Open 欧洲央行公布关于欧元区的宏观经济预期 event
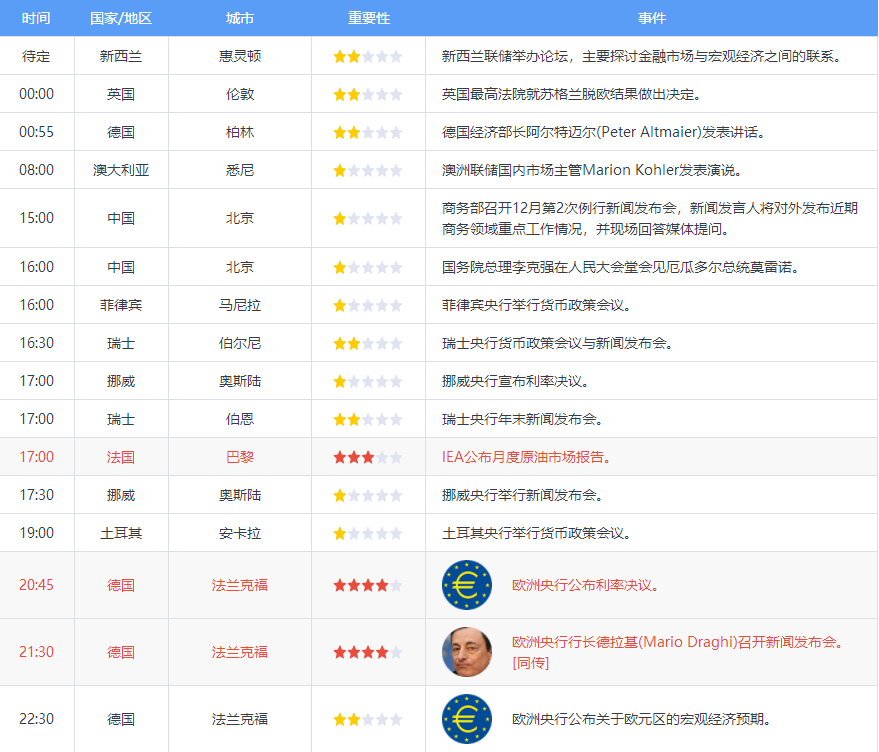 641,719
